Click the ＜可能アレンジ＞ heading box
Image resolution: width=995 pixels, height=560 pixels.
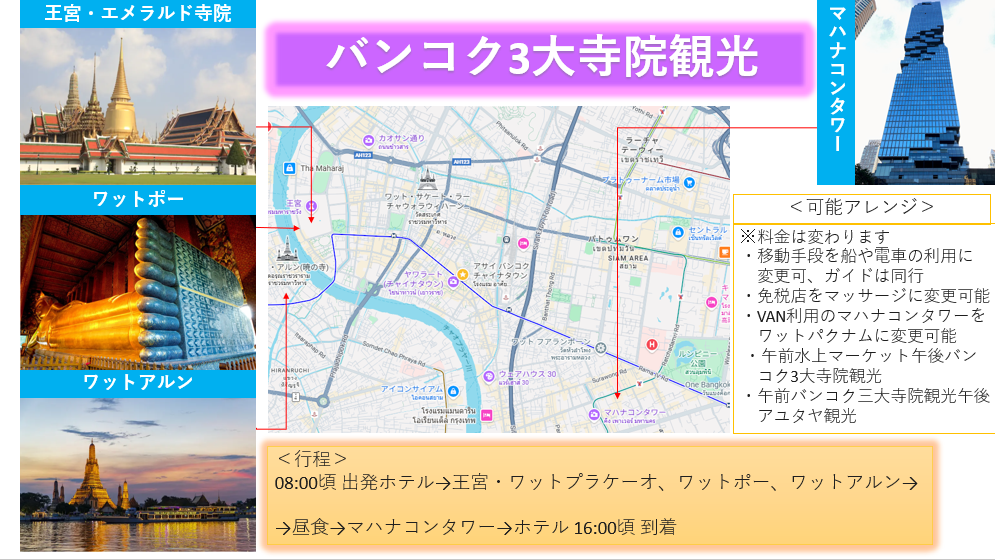click(x=862, y=208)
